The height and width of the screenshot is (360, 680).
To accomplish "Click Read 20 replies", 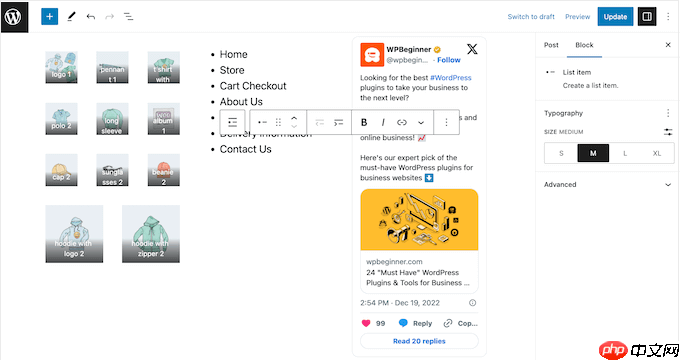I will coord(419,341).
